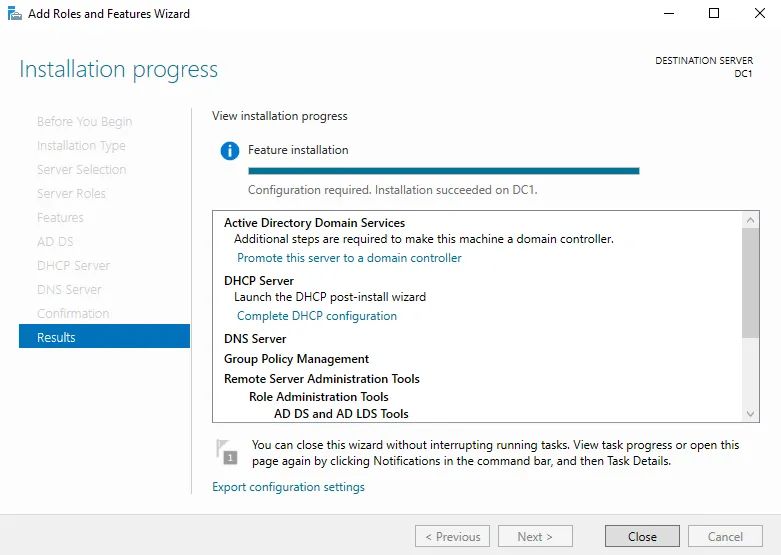This screenshot has height=555, width=781.
Task: Click Export configuration settings link
Action: tap(288, 487)
